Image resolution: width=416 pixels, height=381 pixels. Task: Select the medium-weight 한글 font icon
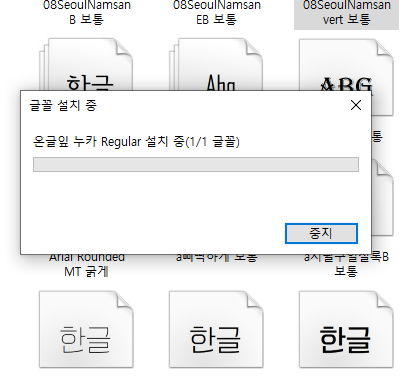tap(216, 329)
